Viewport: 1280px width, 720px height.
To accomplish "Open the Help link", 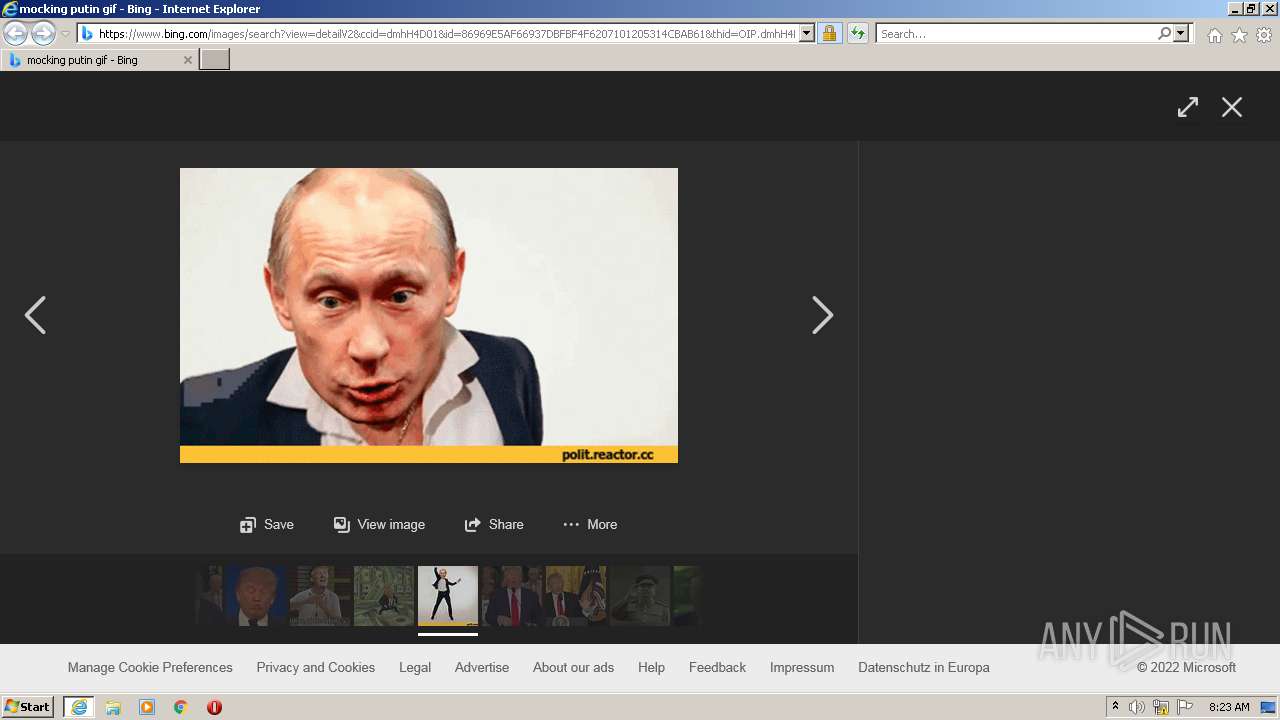I will [651, 667].
